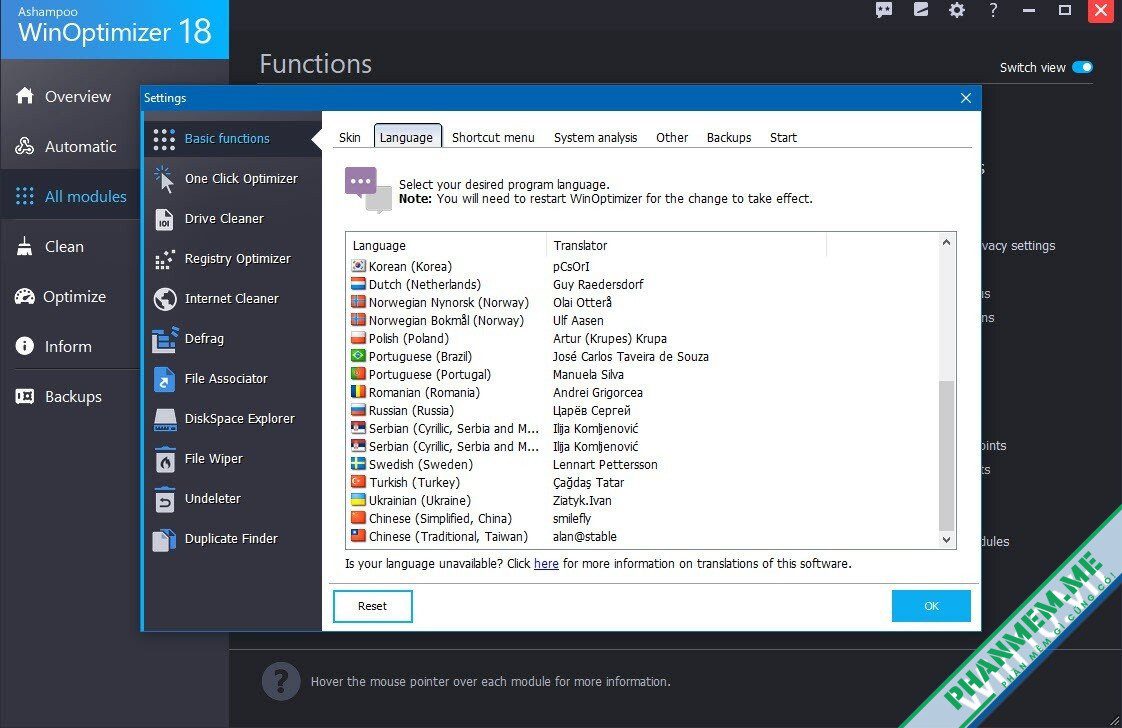Switch to the Start tab
1122x728 pixels.
pos(784,137)
